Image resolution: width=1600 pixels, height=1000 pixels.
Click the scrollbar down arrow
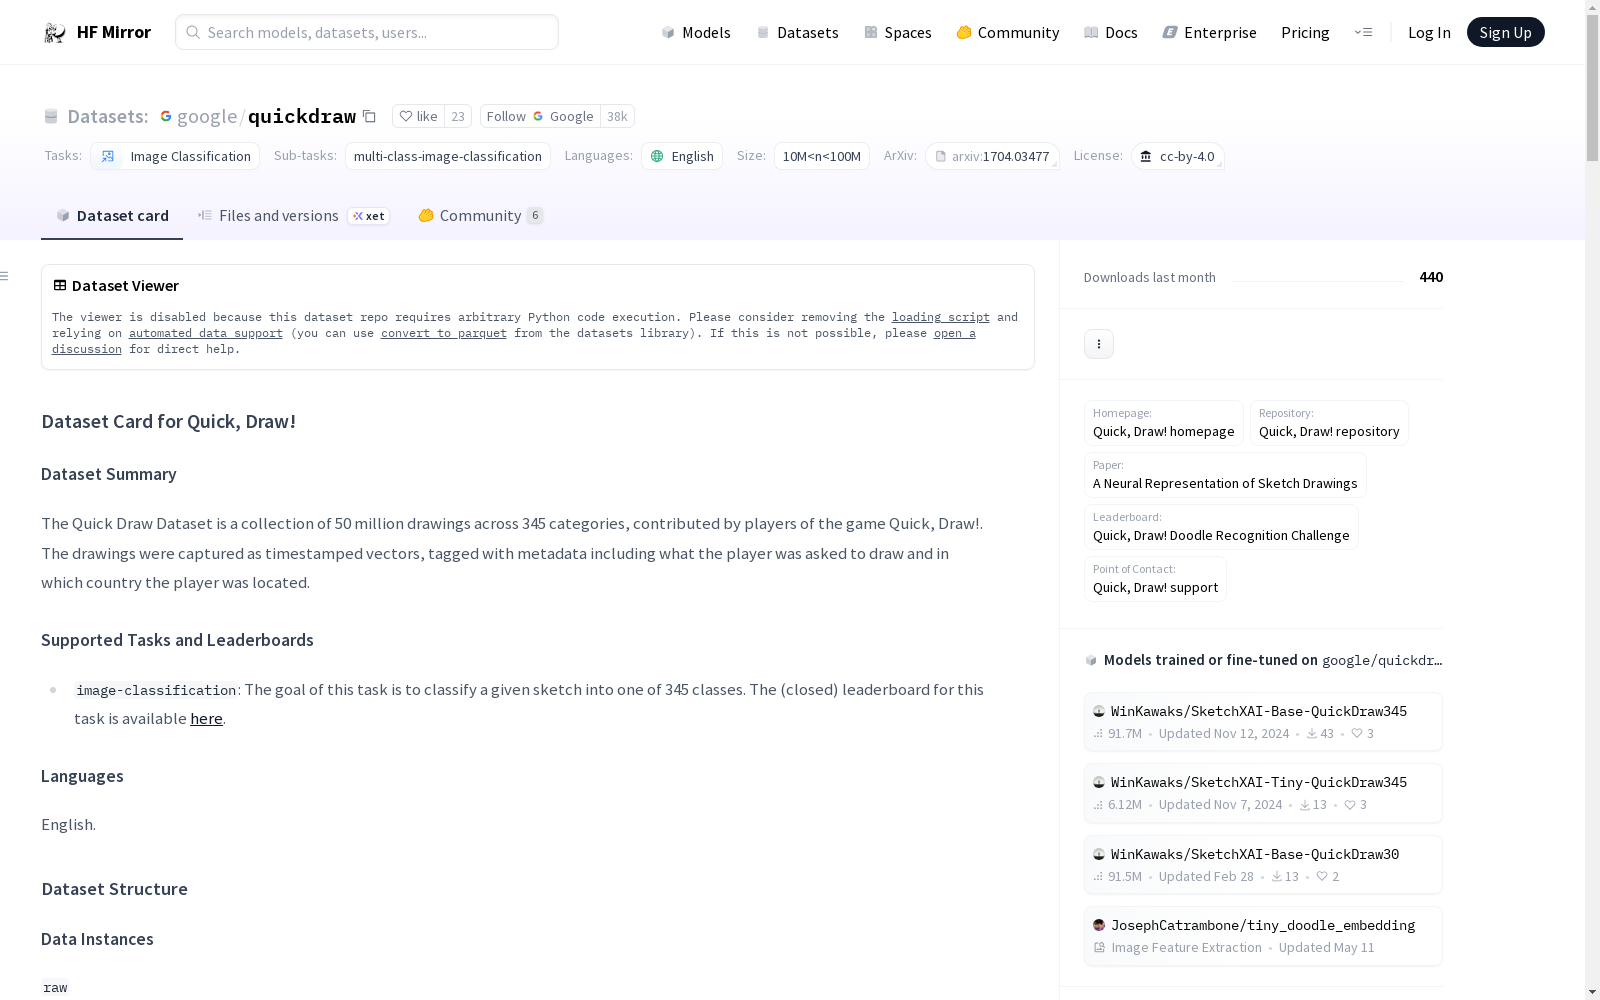1592,992
